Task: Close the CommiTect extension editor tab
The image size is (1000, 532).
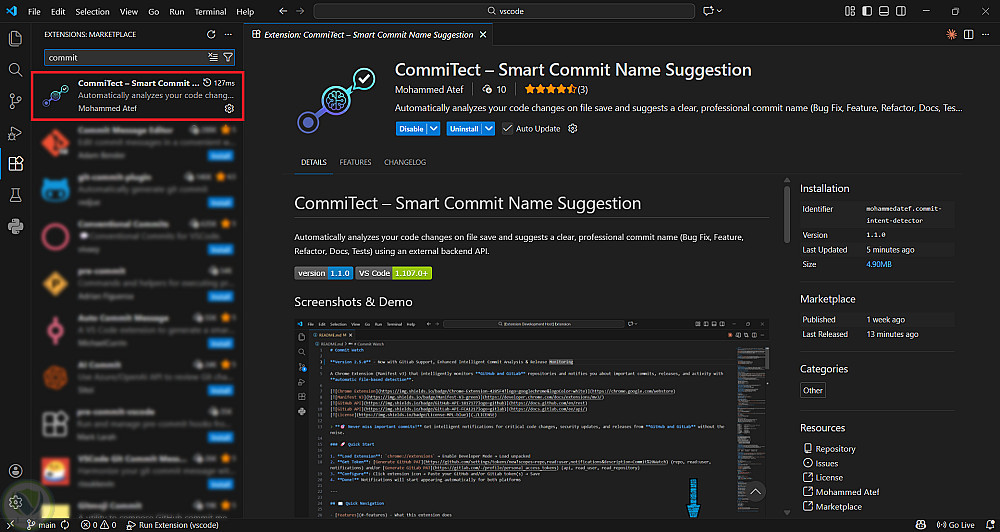Action: pyautogui.click(x=483, y=34)
